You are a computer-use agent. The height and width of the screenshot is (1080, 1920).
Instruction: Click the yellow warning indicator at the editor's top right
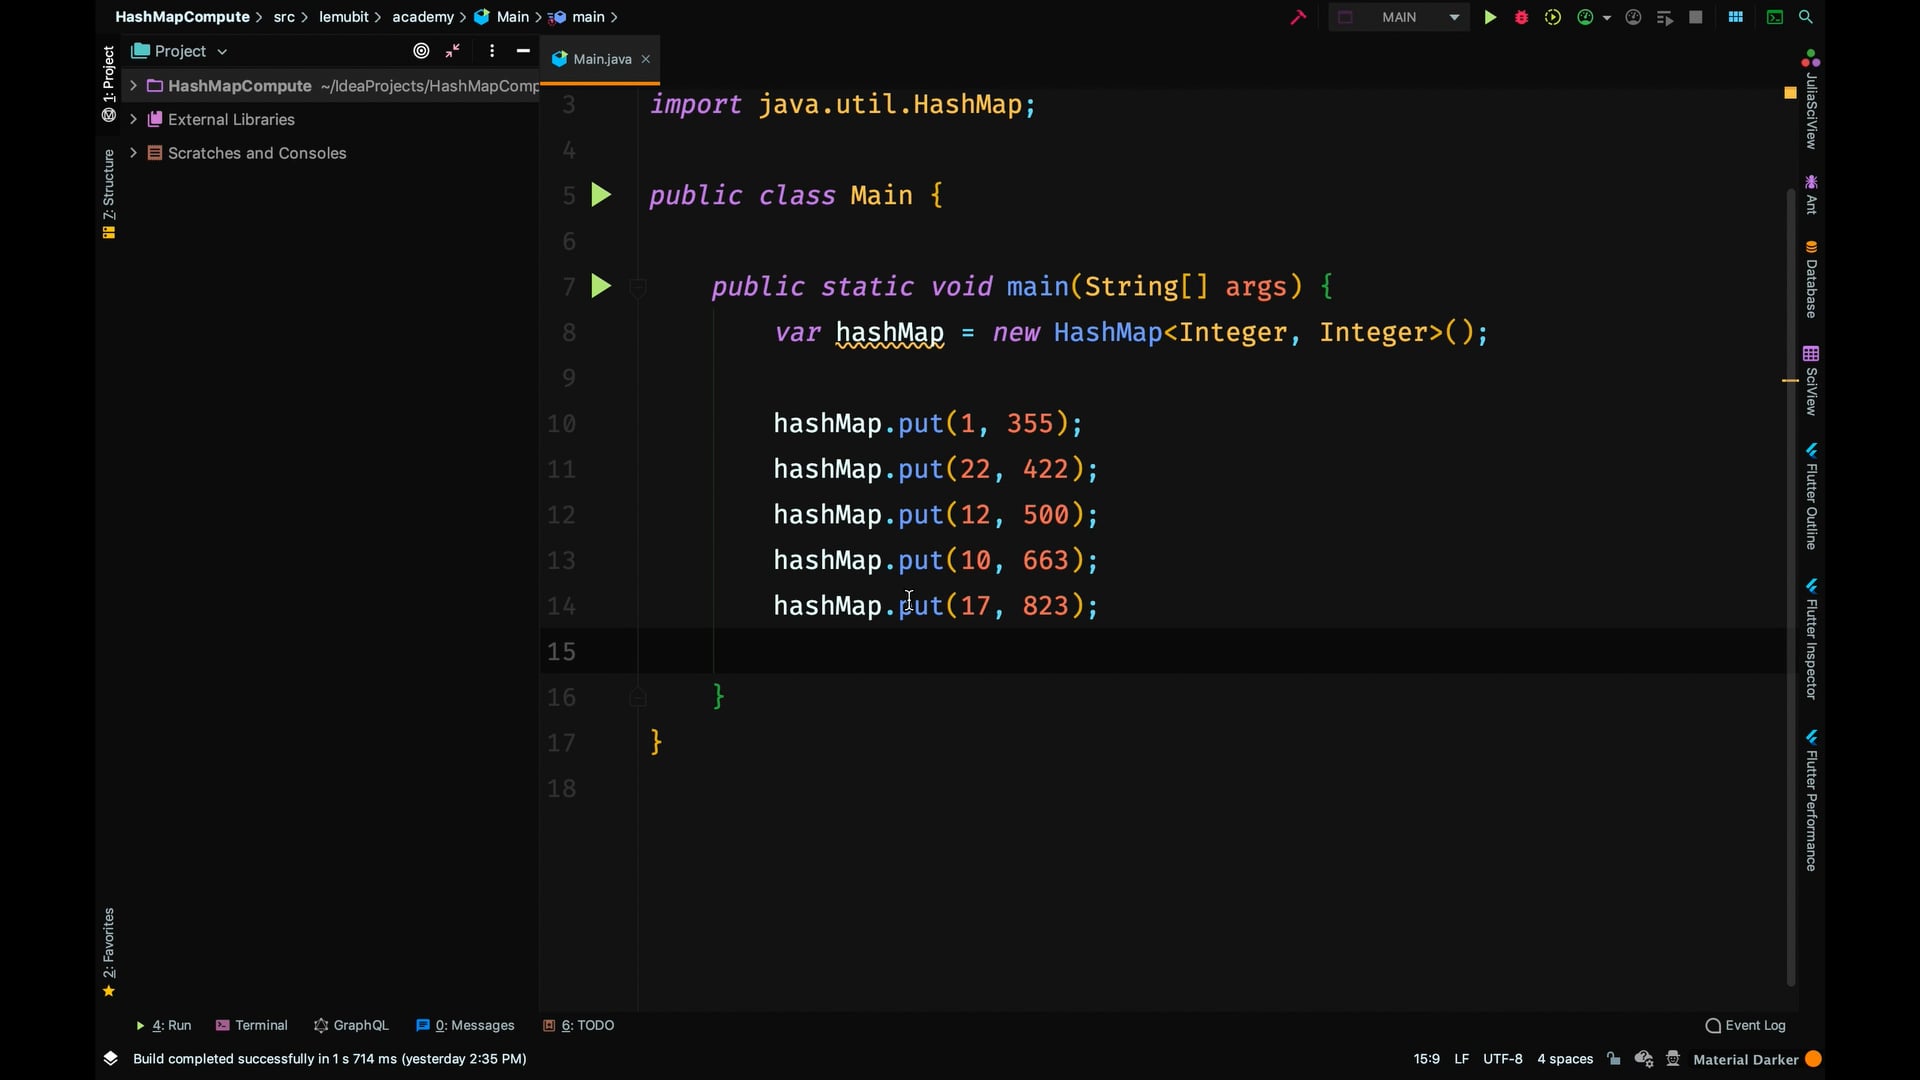click(x=1790, y=93)
